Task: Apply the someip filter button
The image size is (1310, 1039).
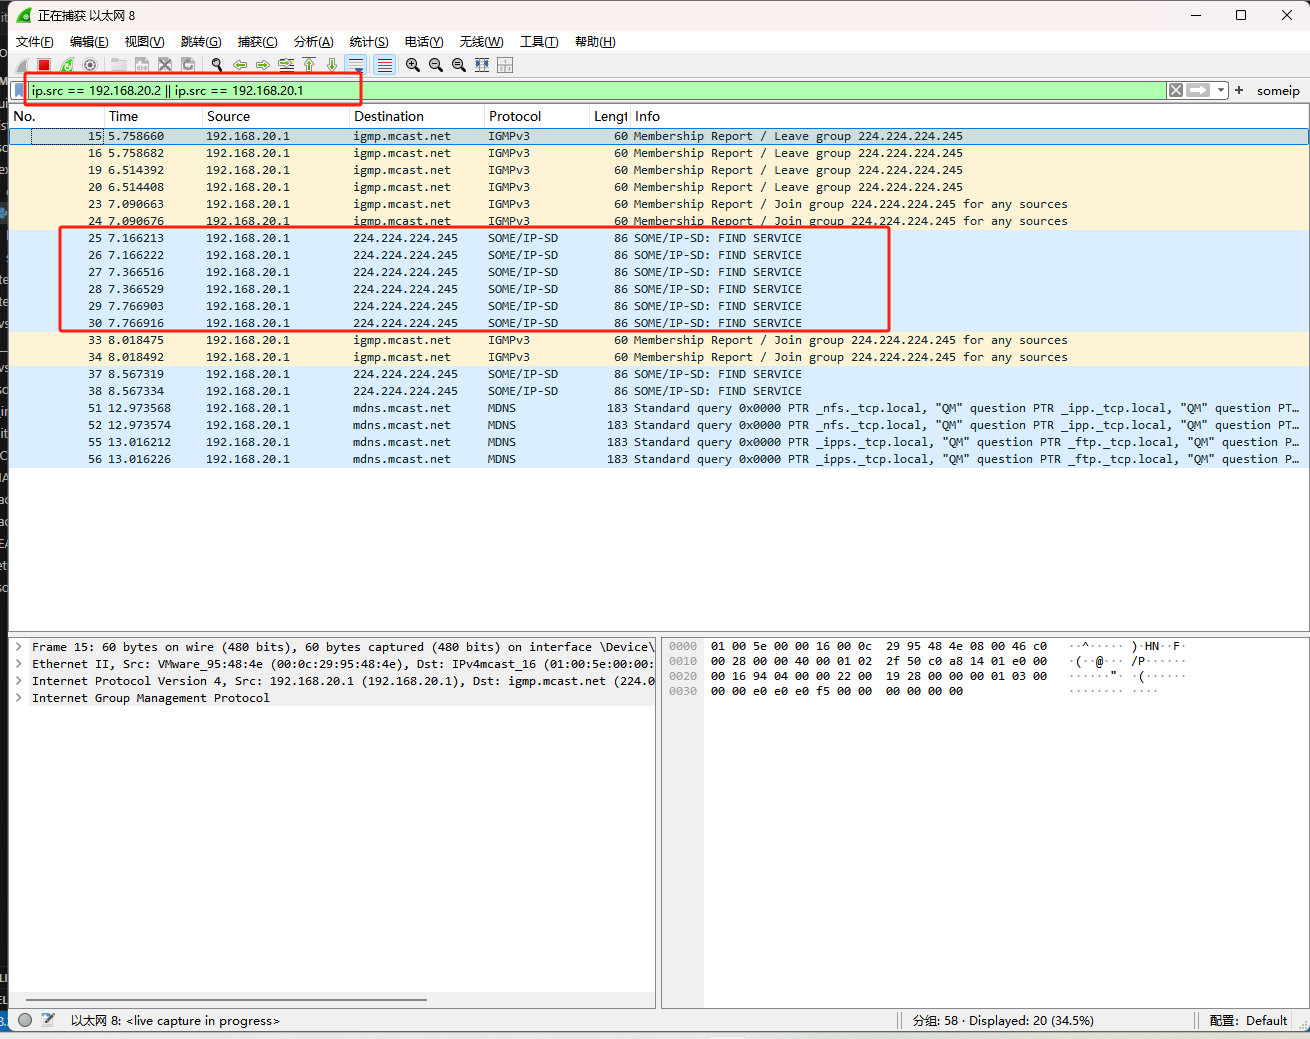Action: coord(1278,91)
